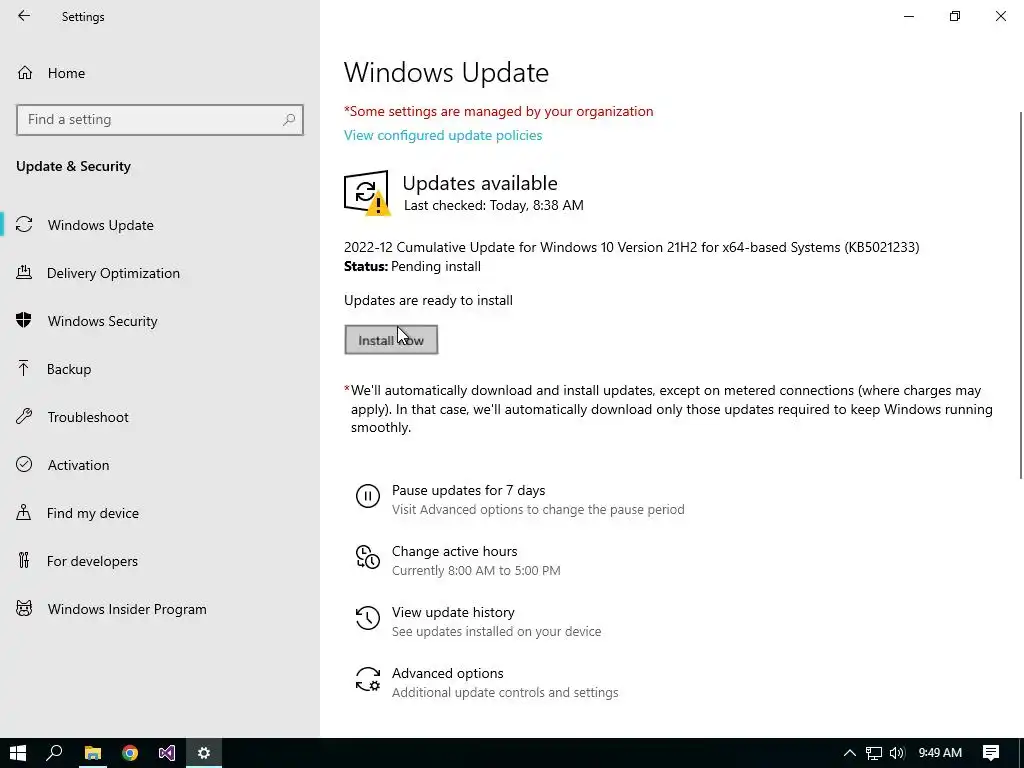
Task: Open Visual Studio from taskbar
Action: click(167, 753)
